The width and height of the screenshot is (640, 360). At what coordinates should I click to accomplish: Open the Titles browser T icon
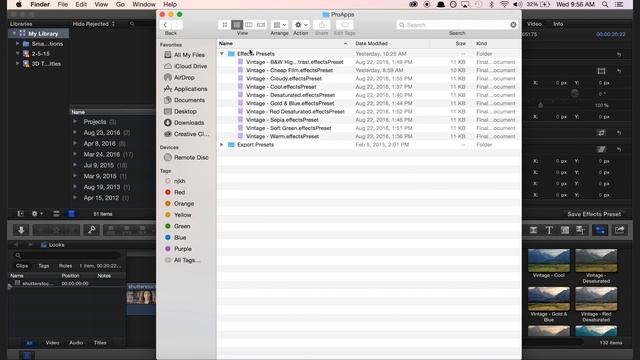(x=549, y=230)
